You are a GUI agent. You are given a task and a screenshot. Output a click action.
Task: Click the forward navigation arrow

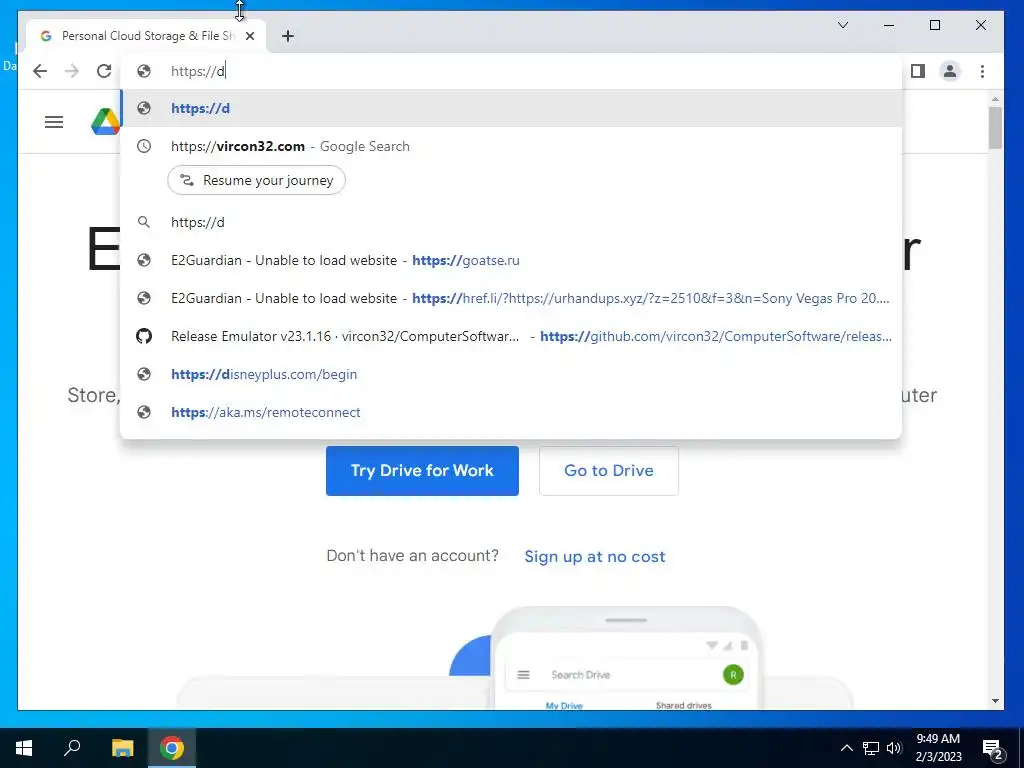(x=72, y=71)
